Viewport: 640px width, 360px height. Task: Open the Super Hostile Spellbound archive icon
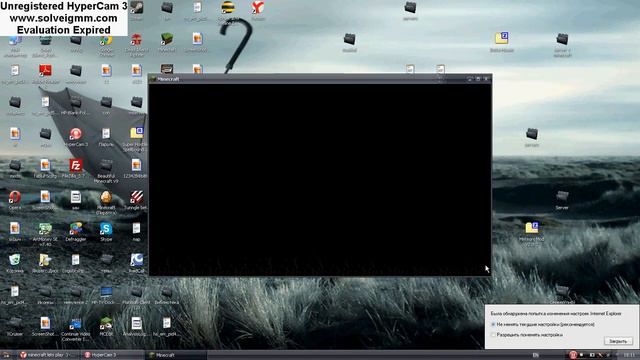pos(137,133)
